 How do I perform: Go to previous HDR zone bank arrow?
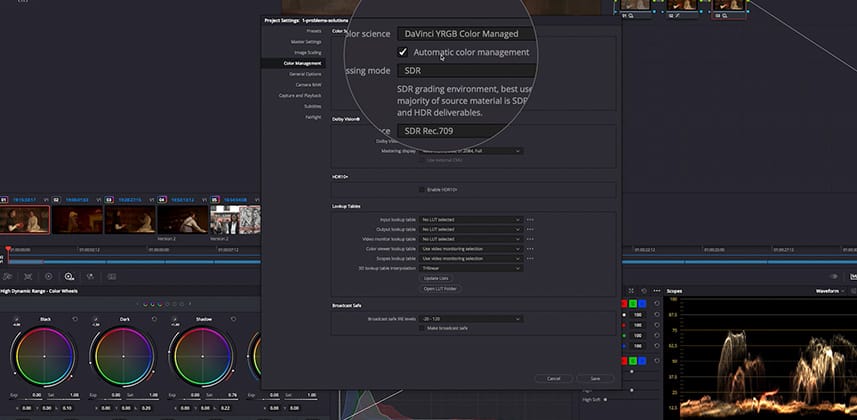click(137, 304)
